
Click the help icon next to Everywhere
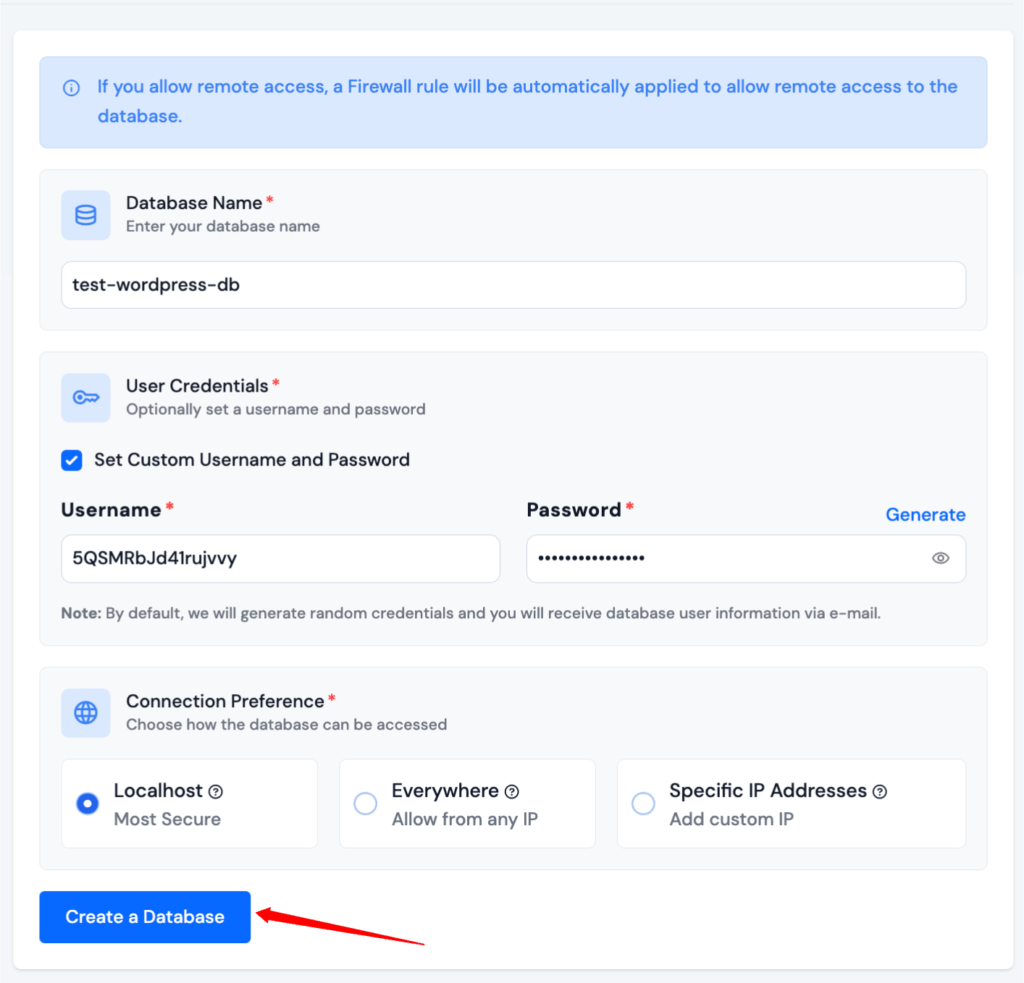tap(512, 791)
